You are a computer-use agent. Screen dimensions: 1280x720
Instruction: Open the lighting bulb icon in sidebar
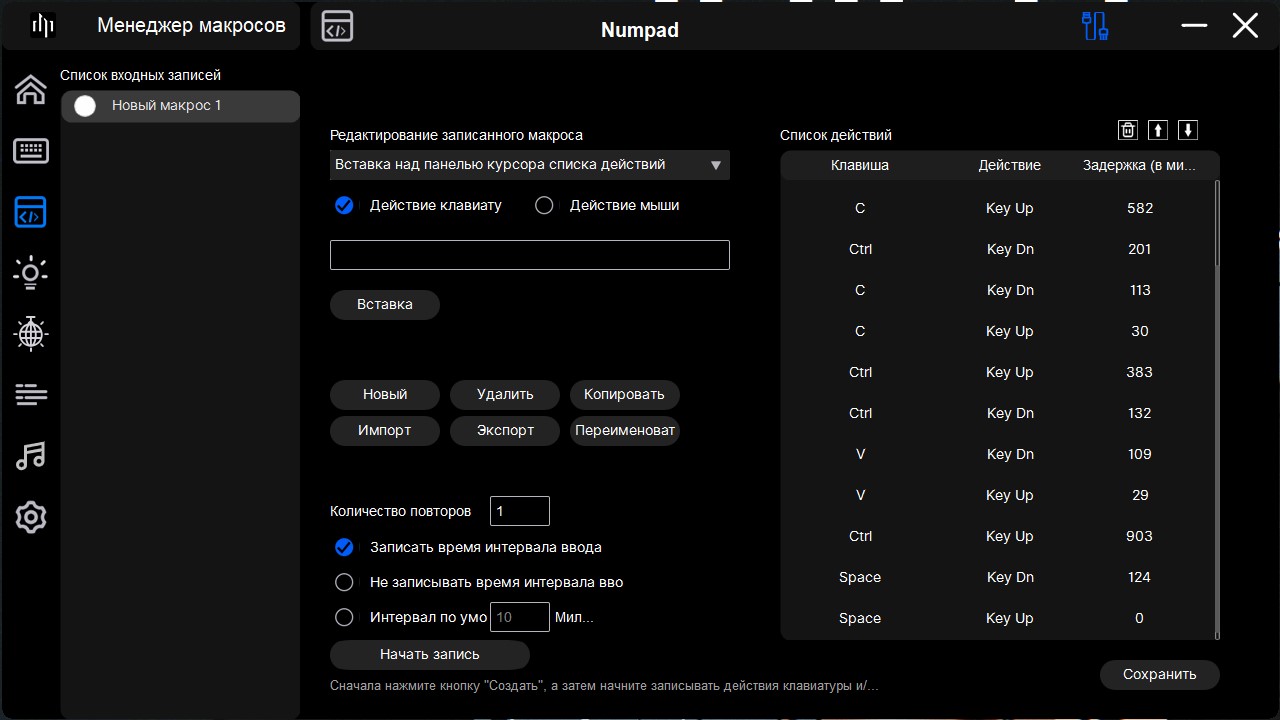tap(31, 272)
